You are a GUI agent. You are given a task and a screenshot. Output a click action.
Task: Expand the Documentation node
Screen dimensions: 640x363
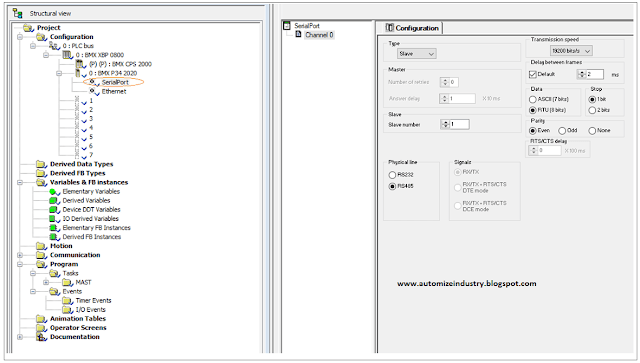[20, 337]
